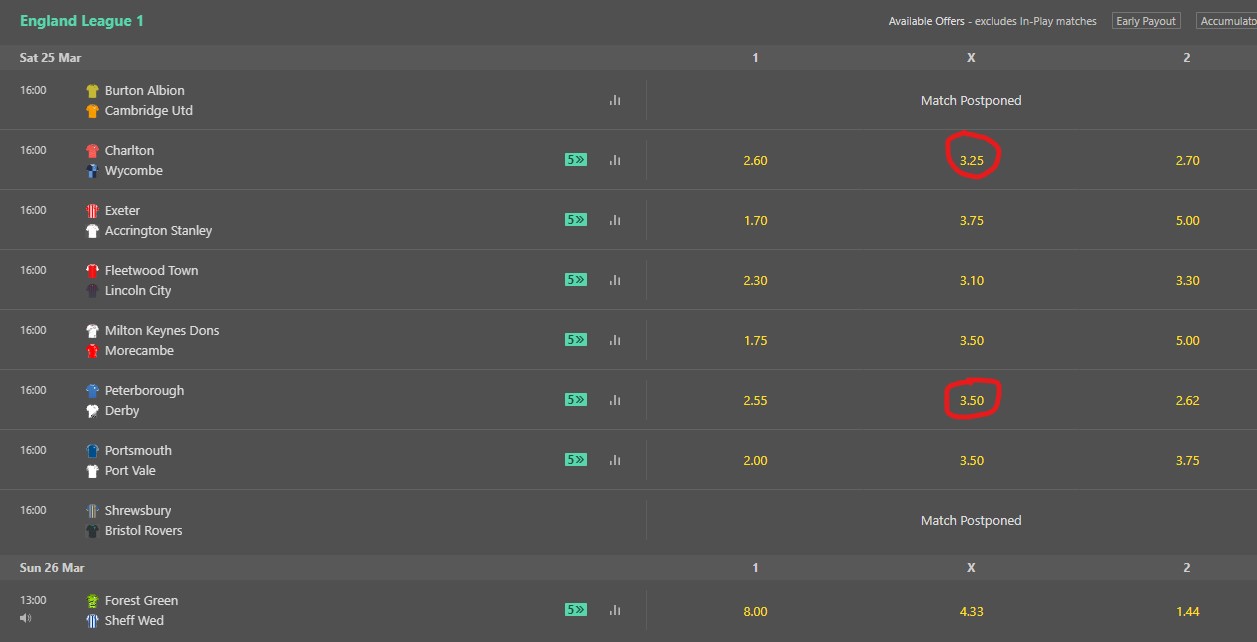The height and width of the screenshot is (642, 1257).
Task: Open stats icon for Burton Albion match
Action: (x=615, y=100)
